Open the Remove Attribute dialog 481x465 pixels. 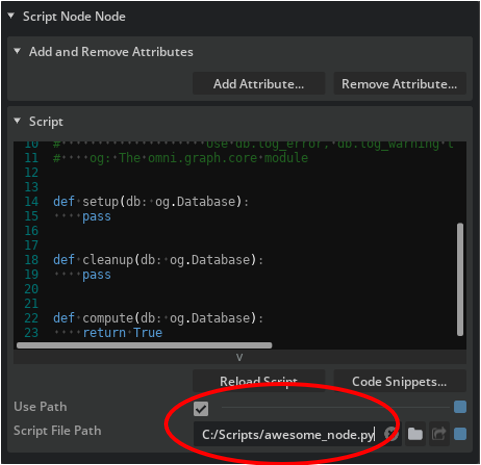point(399,84)
